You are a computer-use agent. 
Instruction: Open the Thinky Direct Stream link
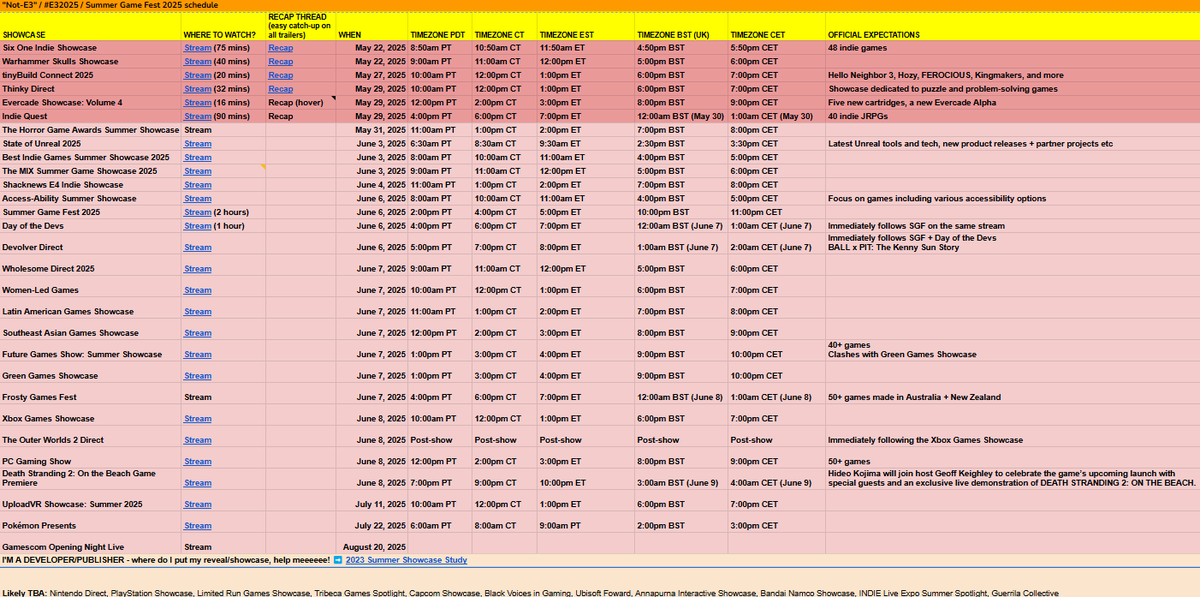(197, 89)
